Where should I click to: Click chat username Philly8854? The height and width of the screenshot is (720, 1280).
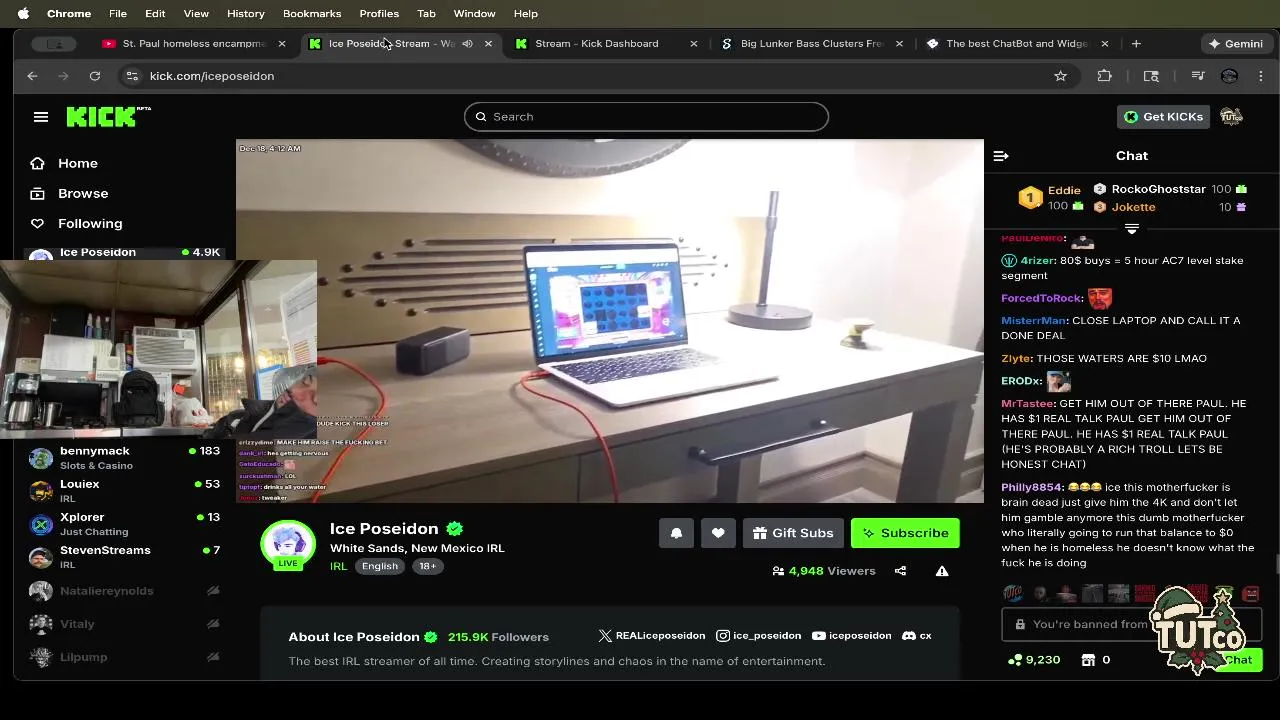(x=1031, y=488)
